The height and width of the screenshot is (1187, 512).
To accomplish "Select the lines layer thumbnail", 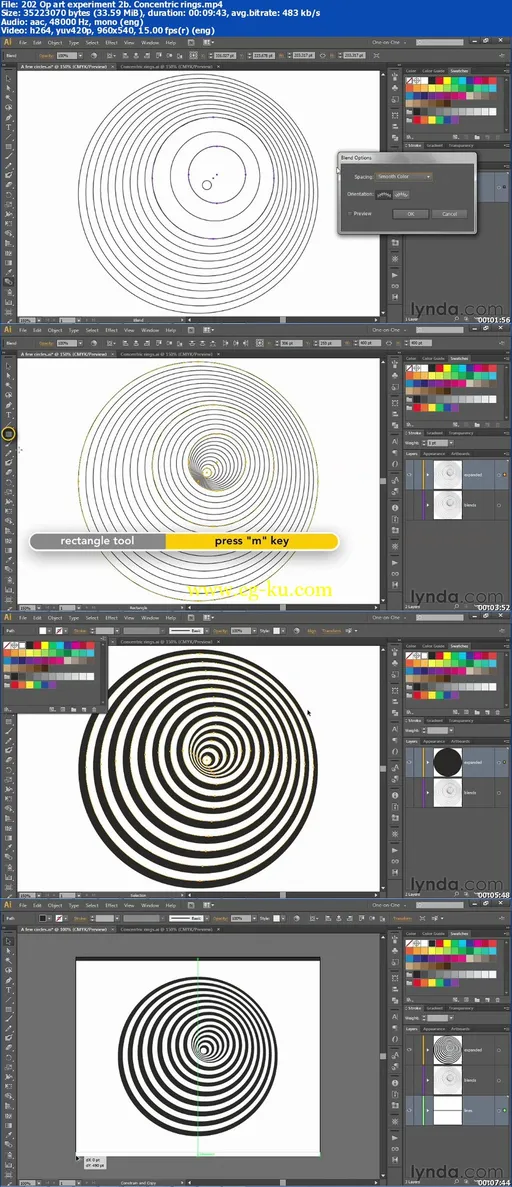I will [448, 1110].
